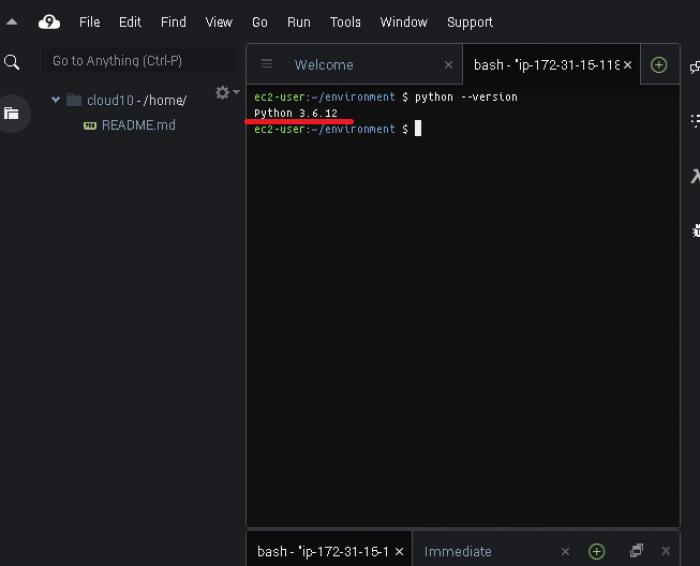Image resolution: width=700 pixels, height=566 pixels.
Task: Collapse the cloud10 folder tree
Action: pos(55,100)
